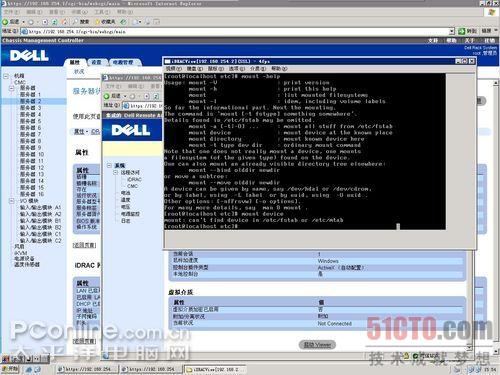This screenshot has width=500, height=375.
Task: Click the green Go arrow beside address bar
Action: tap(462, 31)
